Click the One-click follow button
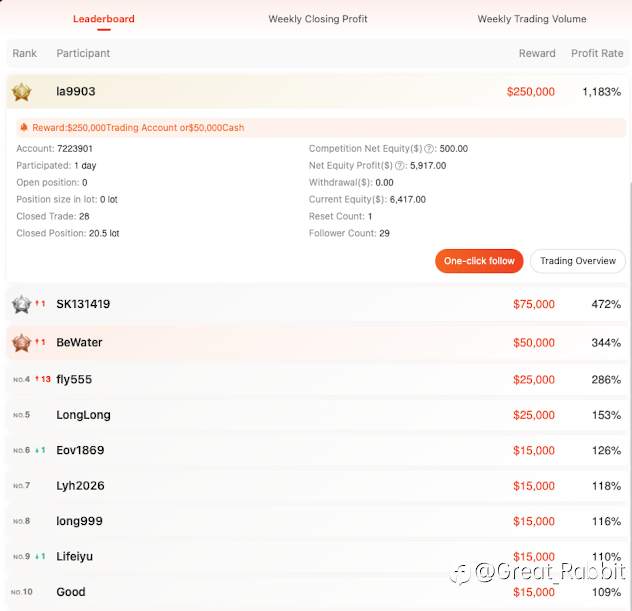 tap(479, 261)
